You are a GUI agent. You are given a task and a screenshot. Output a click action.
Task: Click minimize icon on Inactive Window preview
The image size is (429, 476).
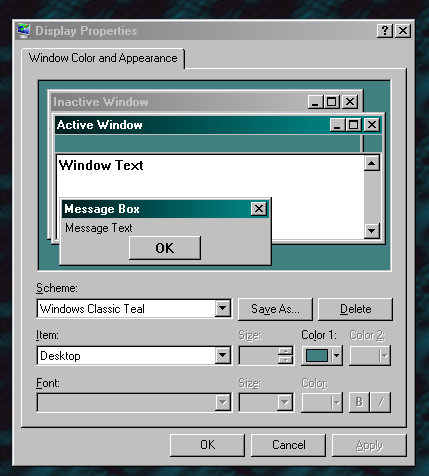[315, 102]
